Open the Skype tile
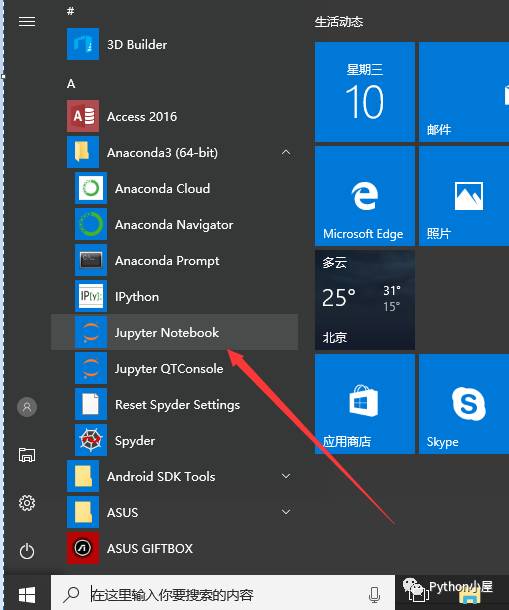This screenshot has height=610, width=509. click(x=464, y=404)
